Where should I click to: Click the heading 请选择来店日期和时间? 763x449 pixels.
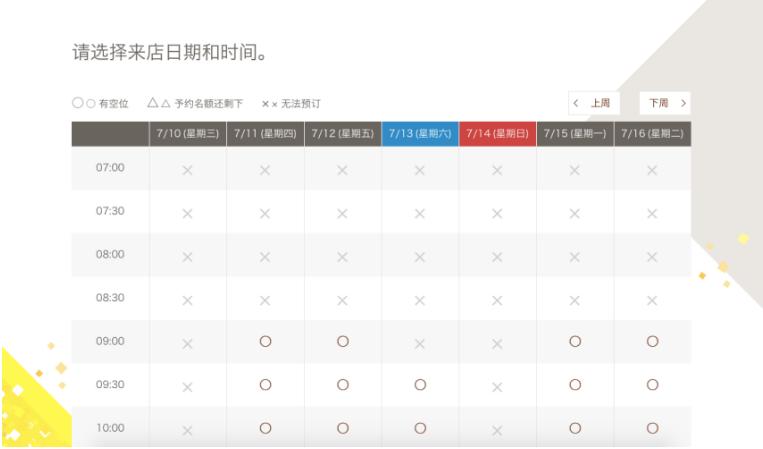tap(169, 52)
